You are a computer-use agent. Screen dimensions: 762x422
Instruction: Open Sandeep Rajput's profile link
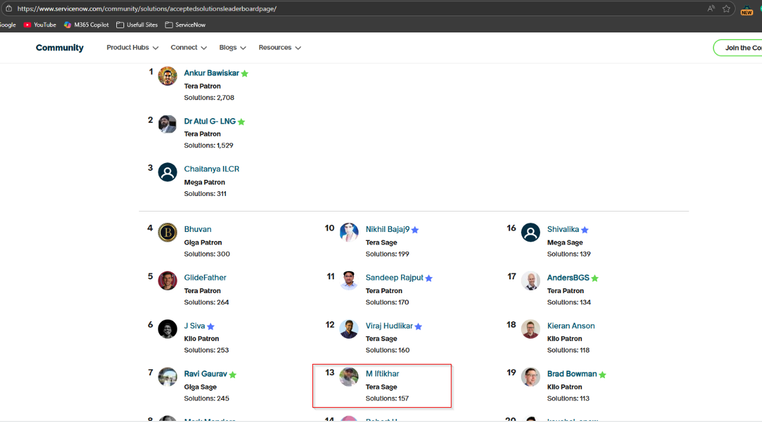393,278
